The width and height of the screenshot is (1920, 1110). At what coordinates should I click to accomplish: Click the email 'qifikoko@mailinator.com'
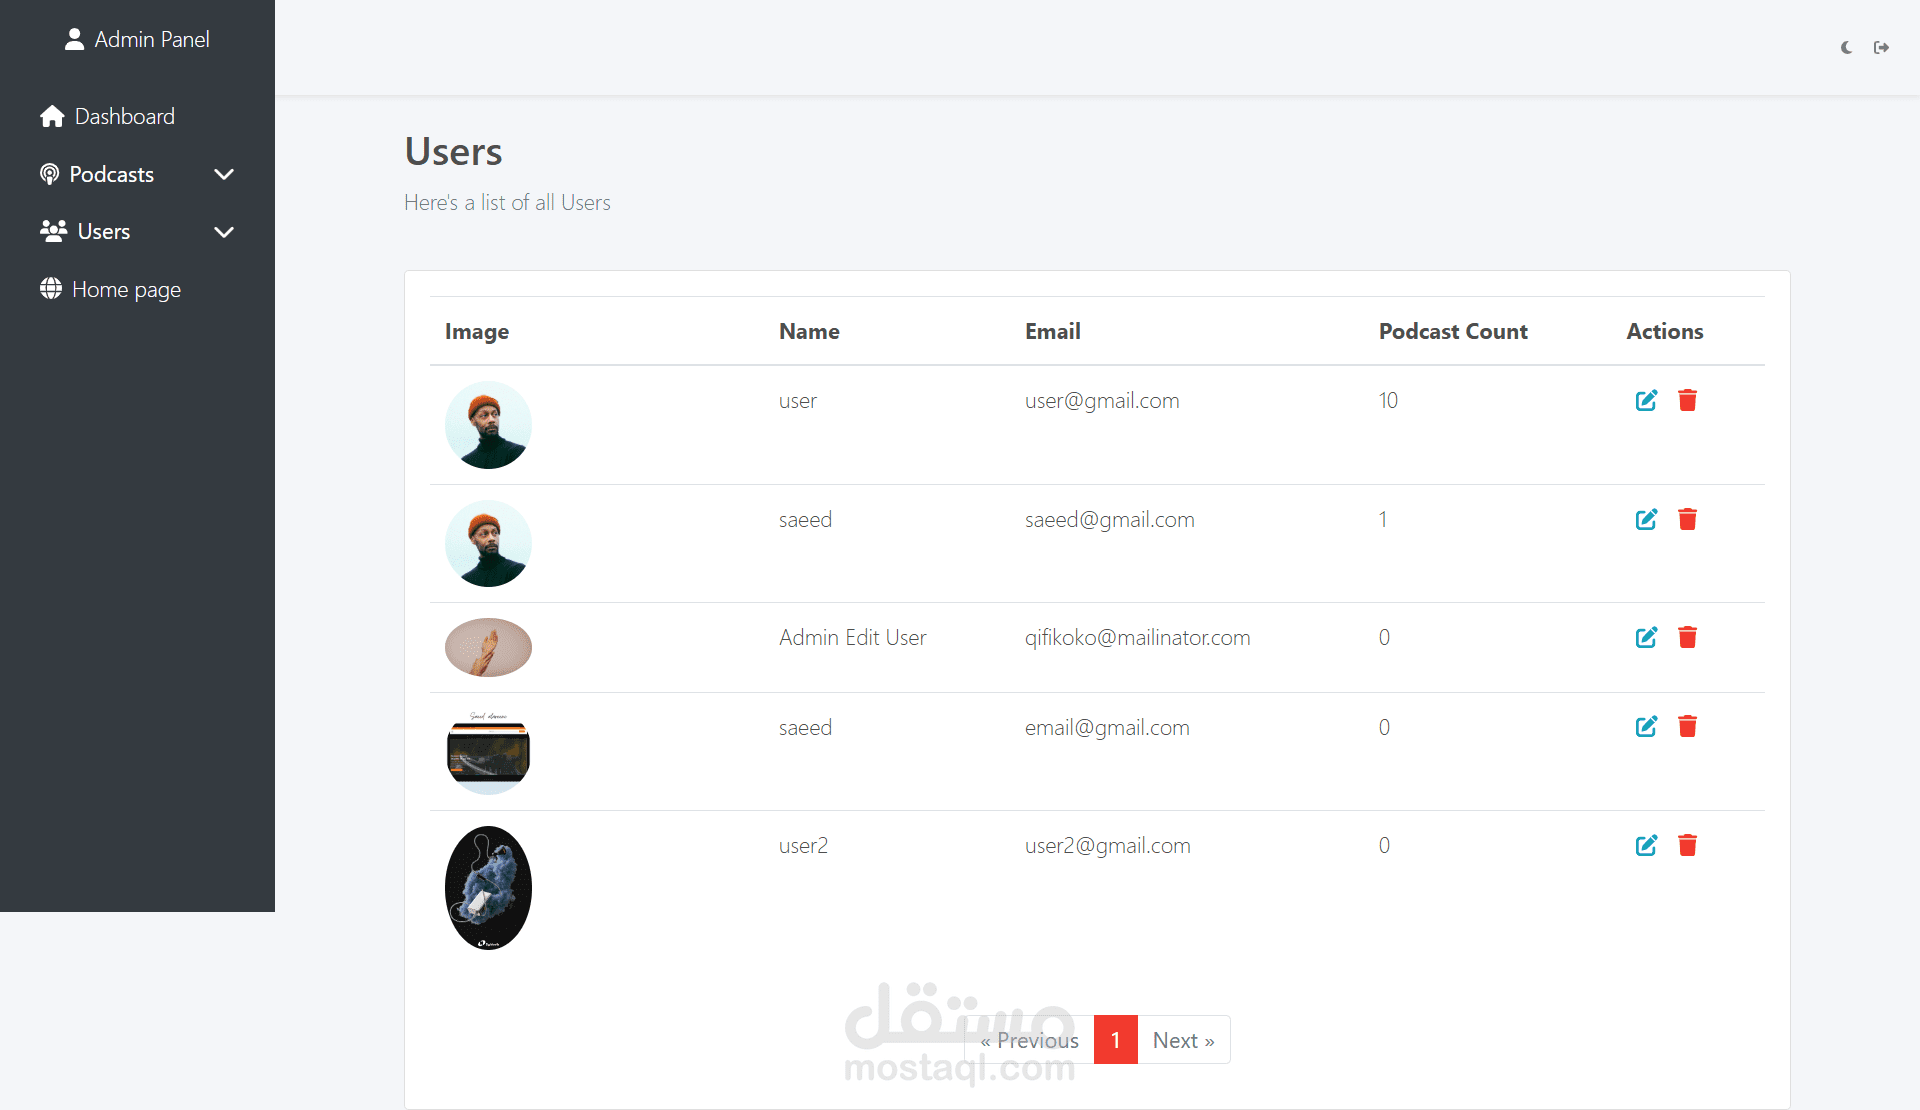1137,637
